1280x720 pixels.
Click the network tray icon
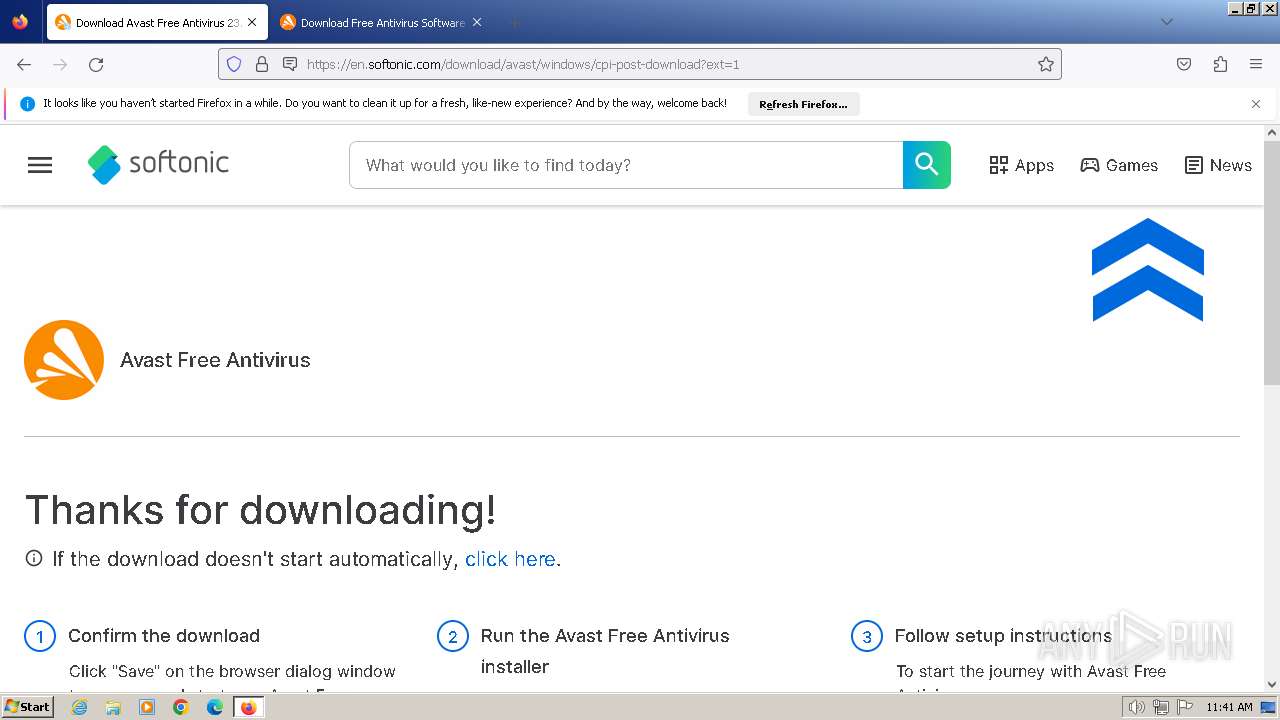(1160, 707)
